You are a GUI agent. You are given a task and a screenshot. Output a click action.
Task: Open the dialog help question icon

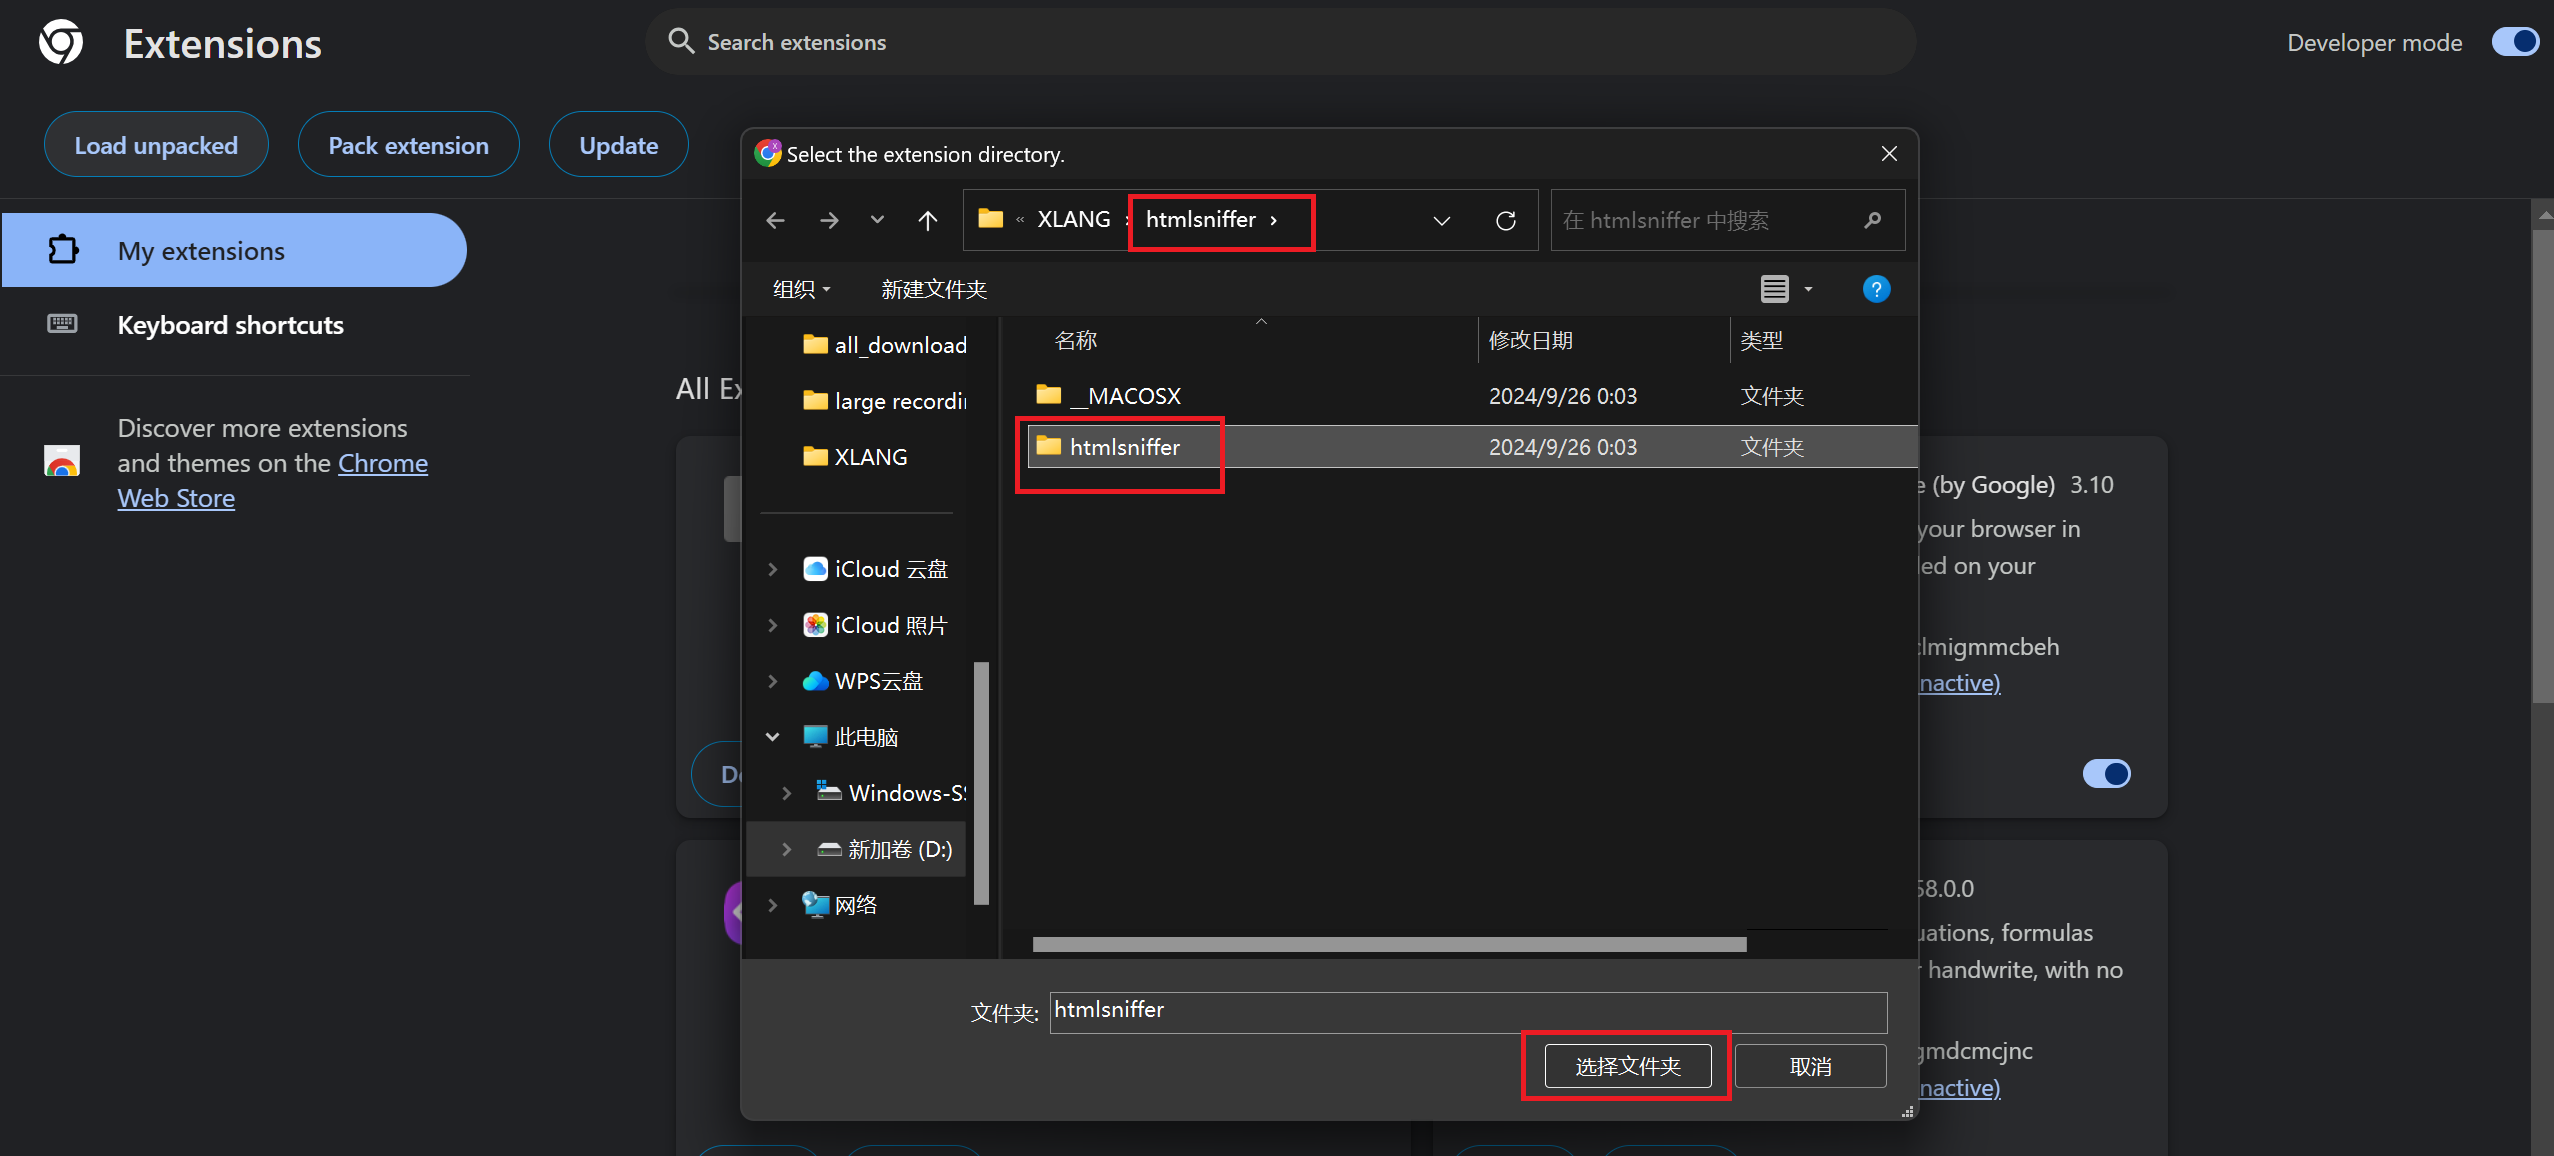pos(1876,289)
